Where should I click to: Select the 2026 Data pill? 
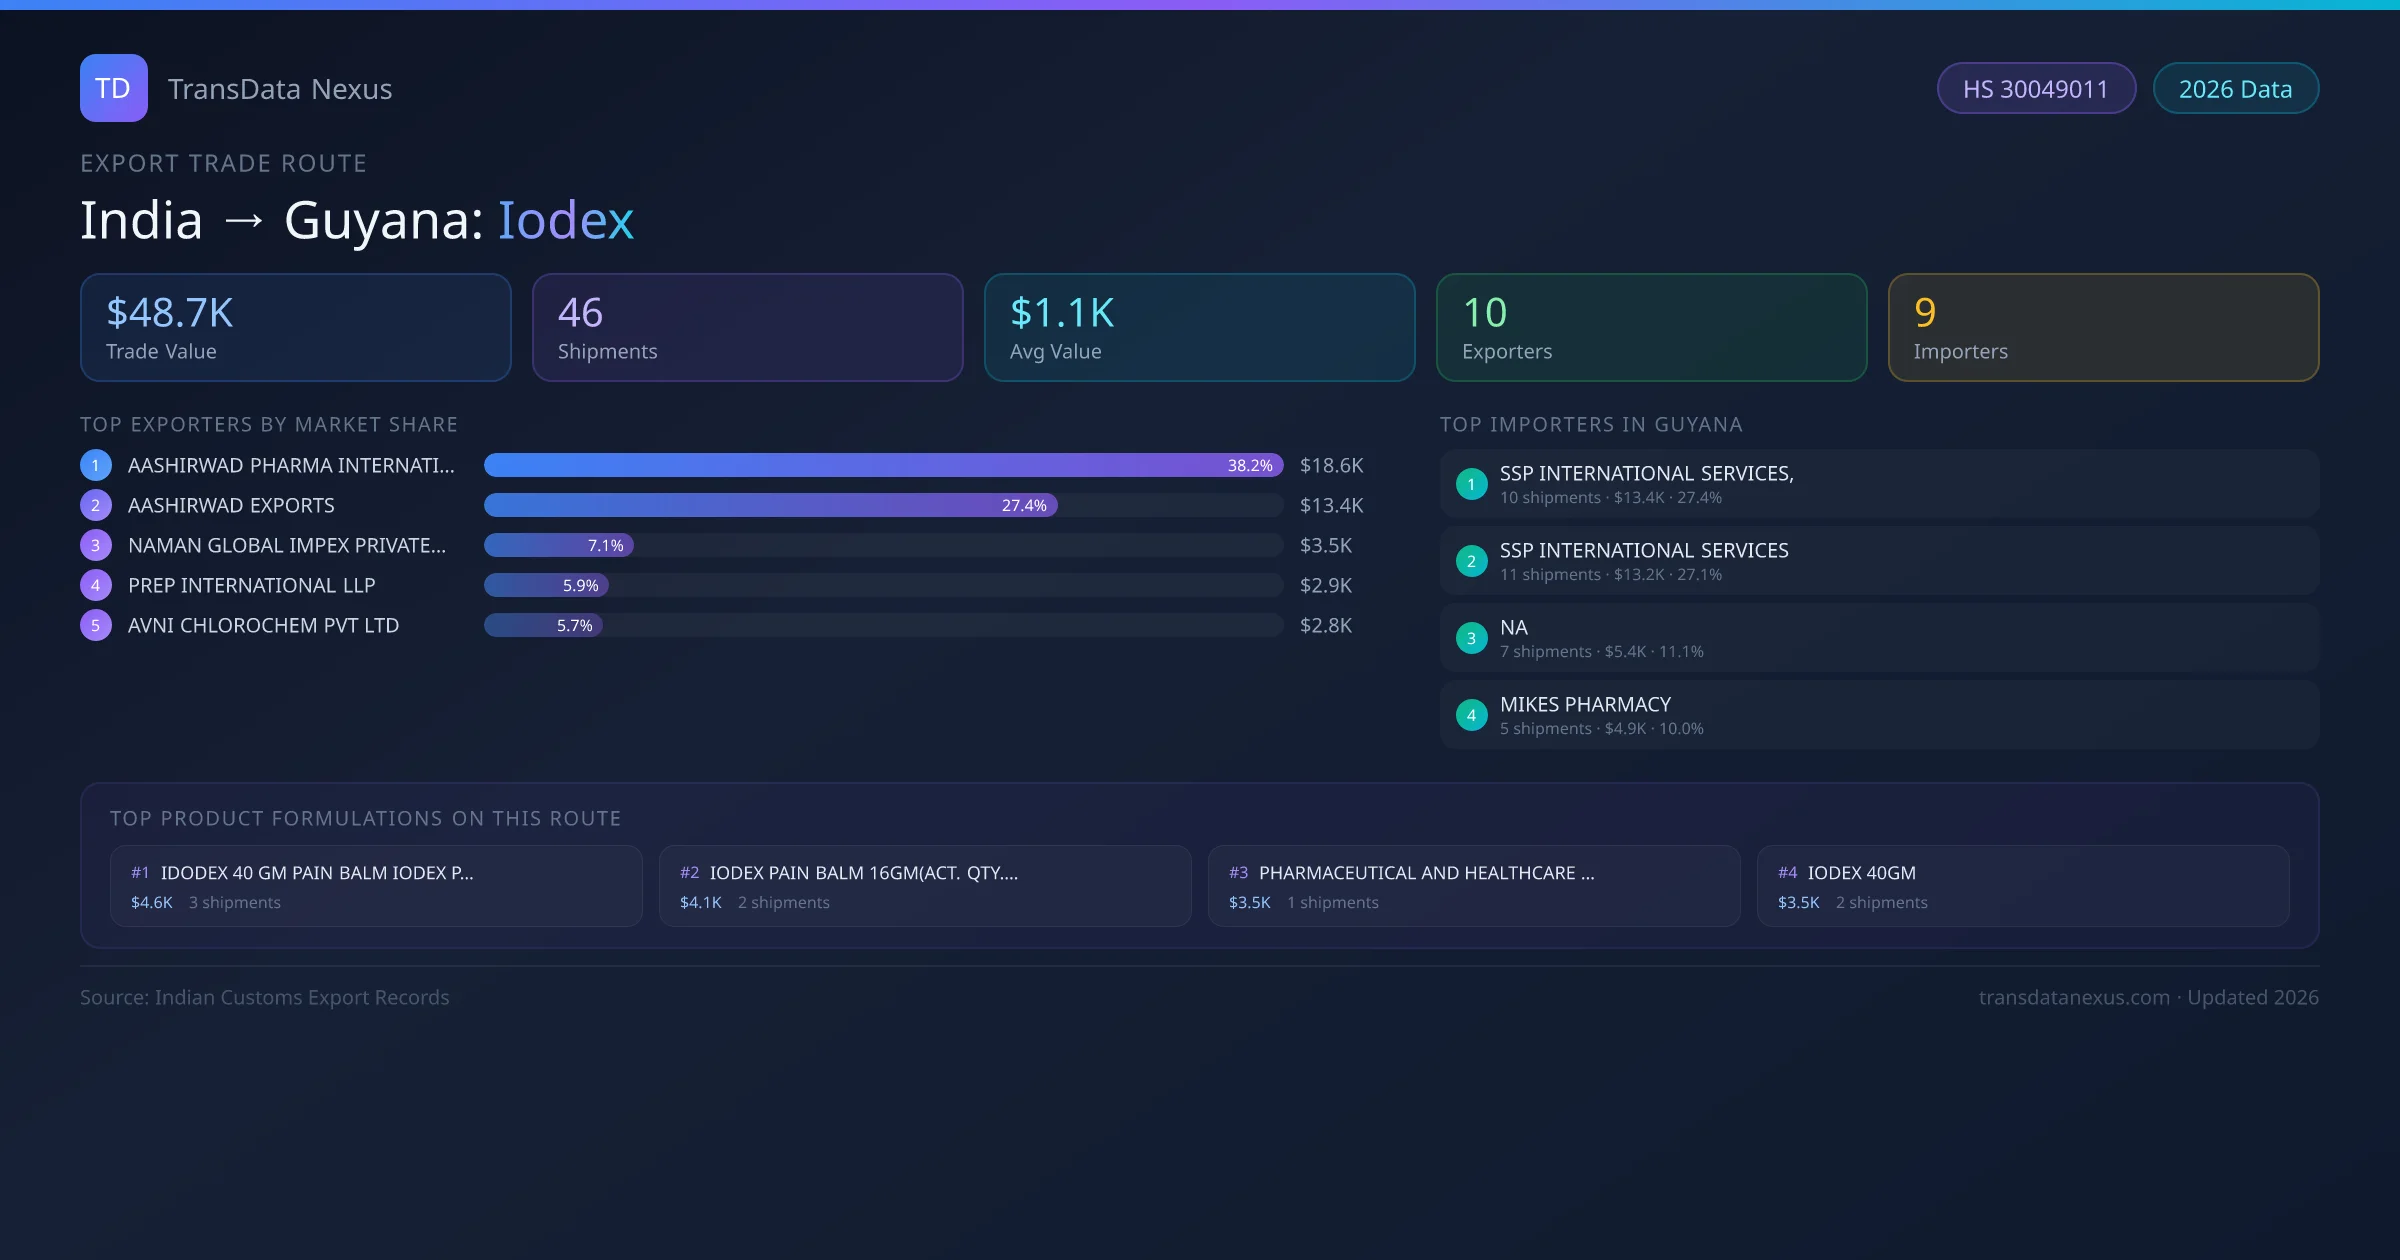(2235, 89)
